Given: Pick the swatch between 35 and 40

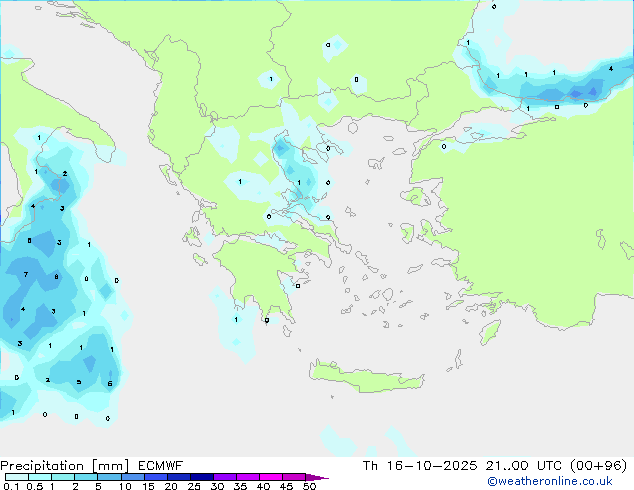Looking at the screenshot, I should 248,477.
